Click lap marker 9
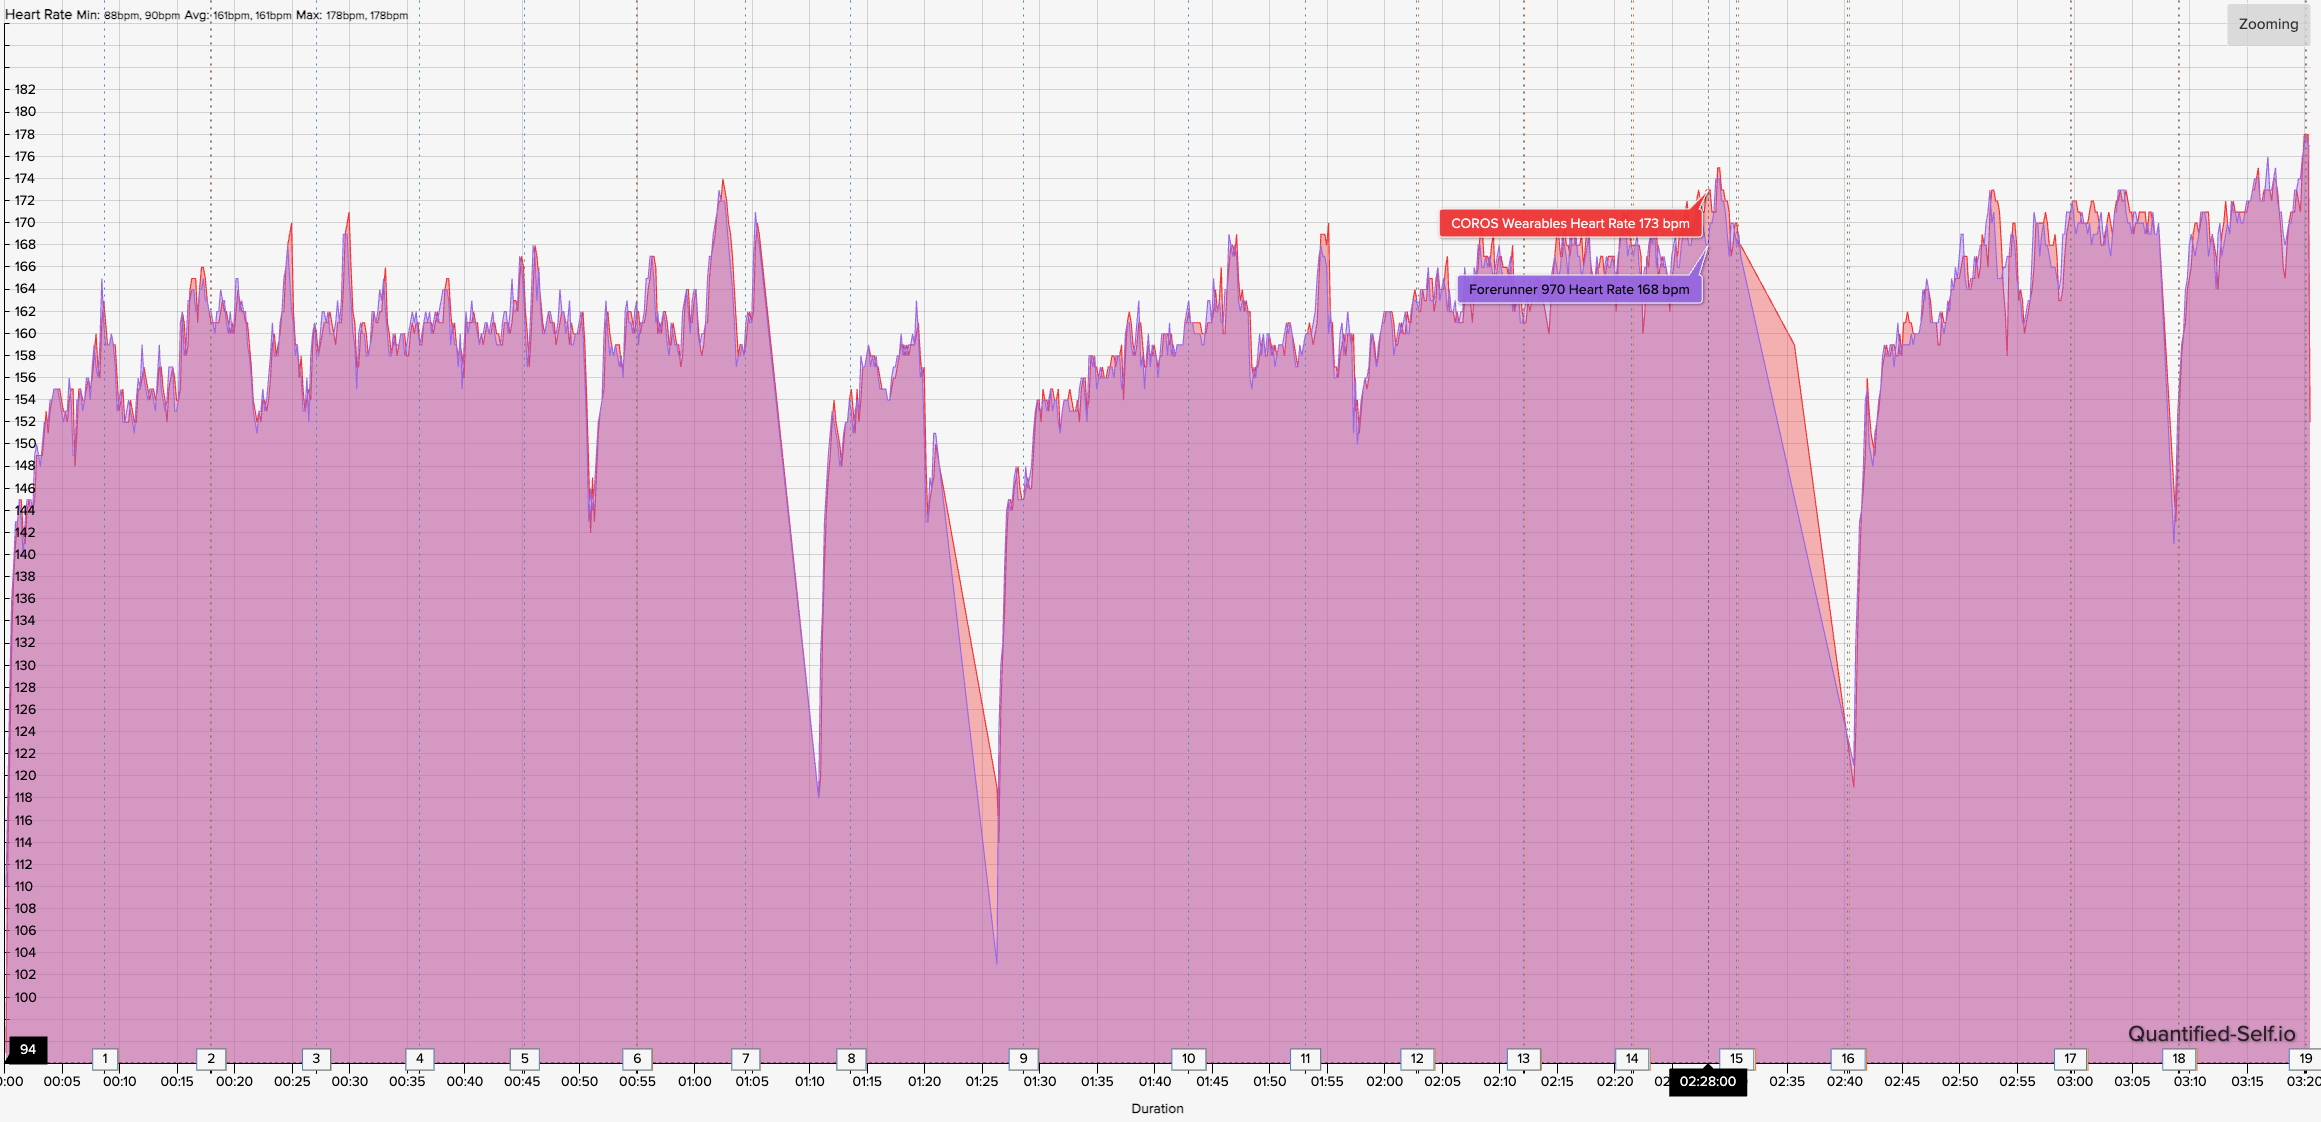Screen dimensions: 2321x1122 (1023, 1058)
